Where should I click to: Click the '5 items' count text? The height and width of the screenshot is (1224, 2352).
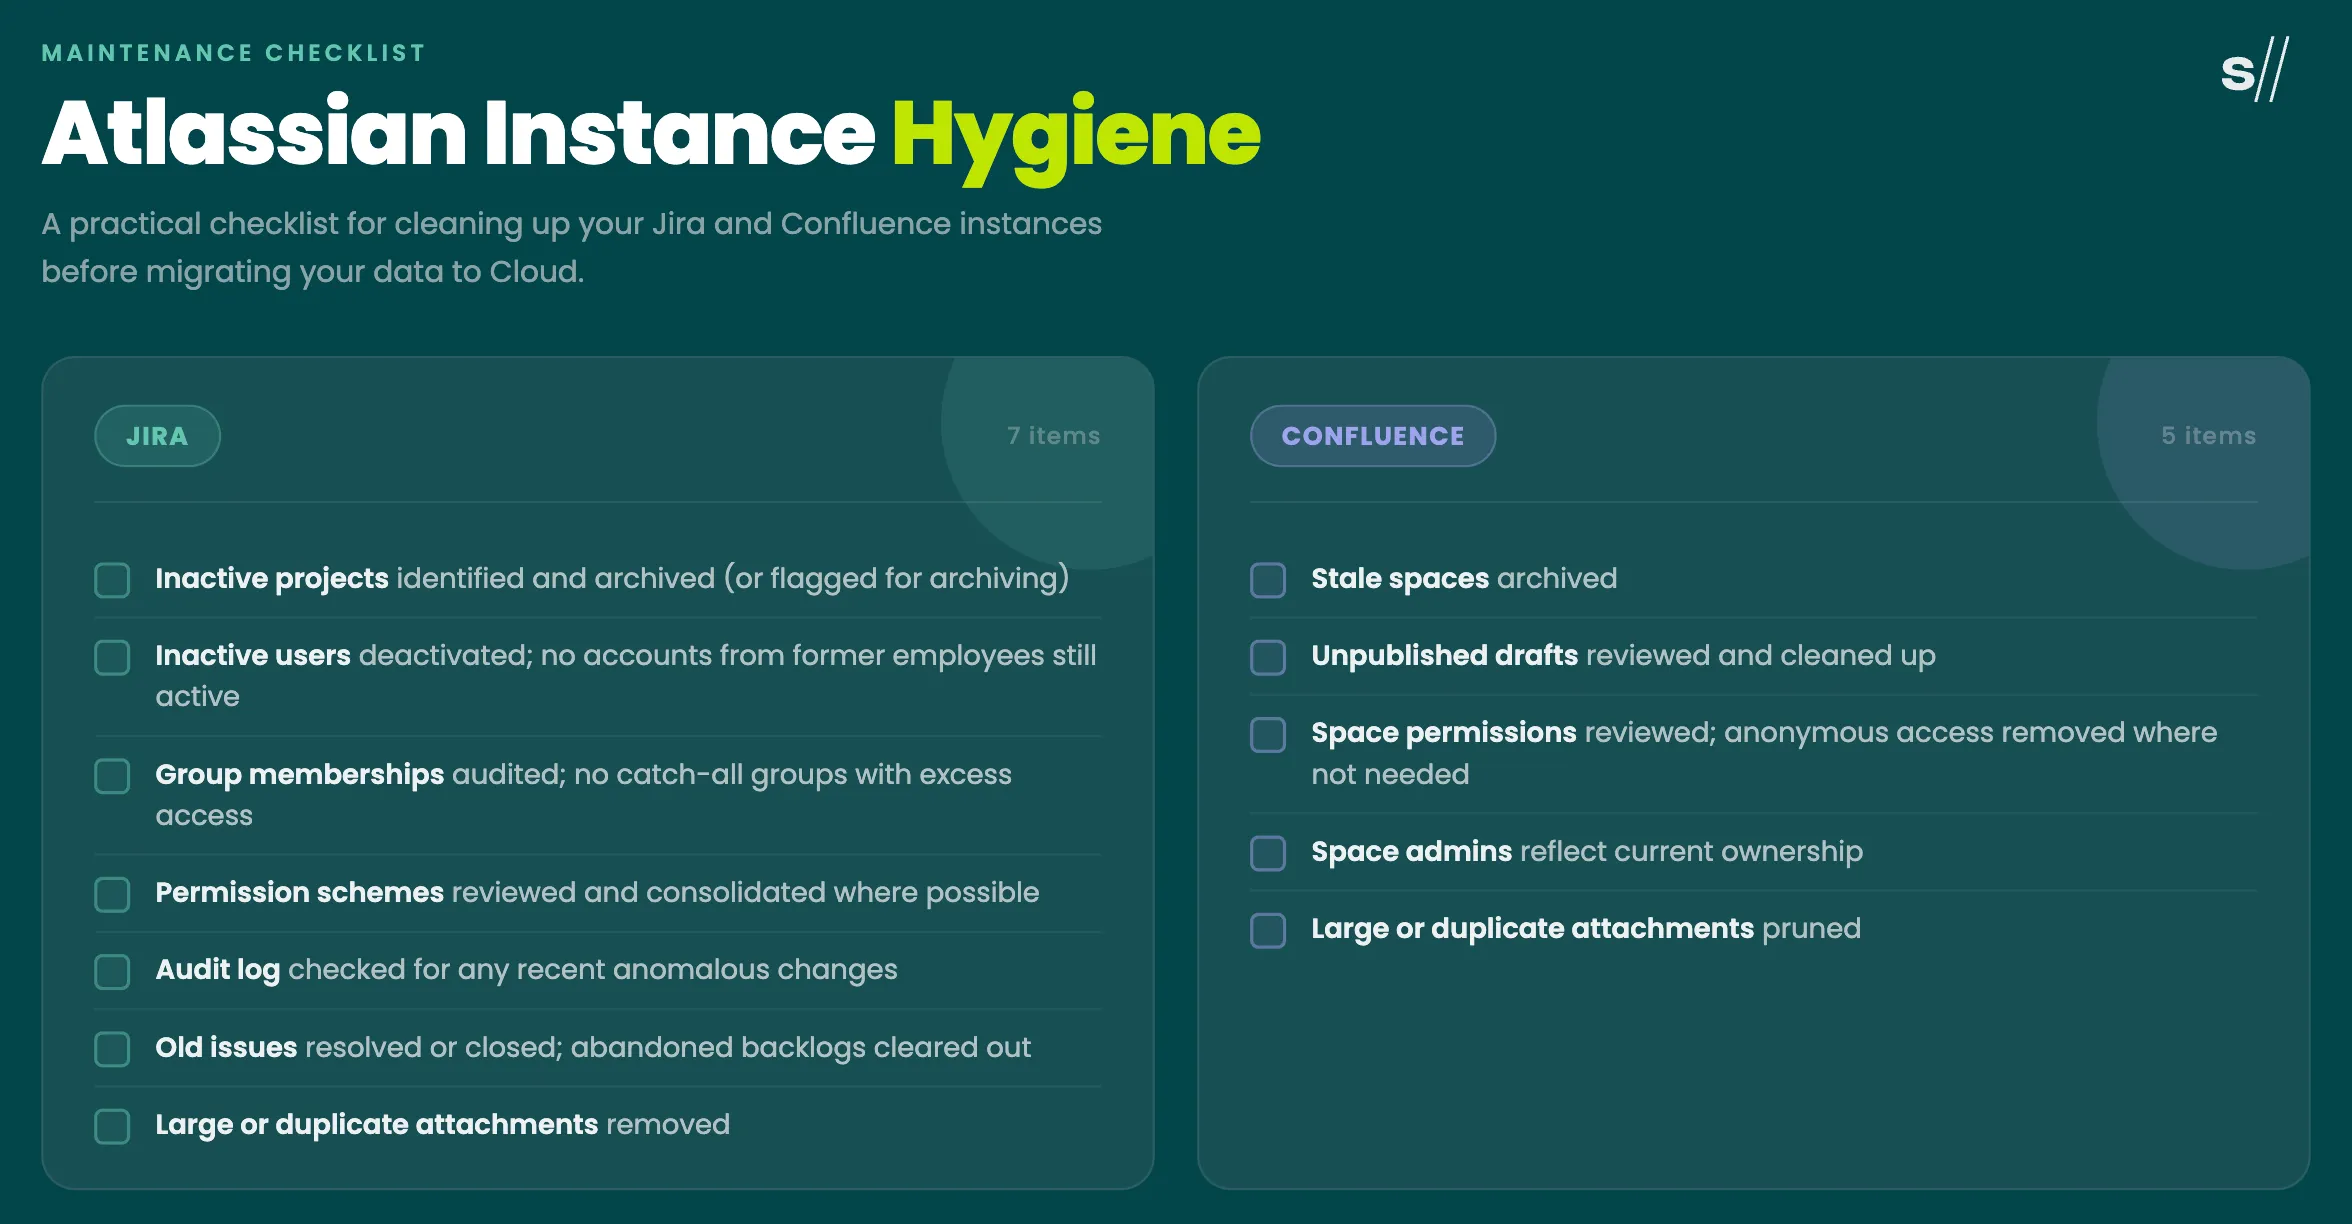coord(2209,436)
